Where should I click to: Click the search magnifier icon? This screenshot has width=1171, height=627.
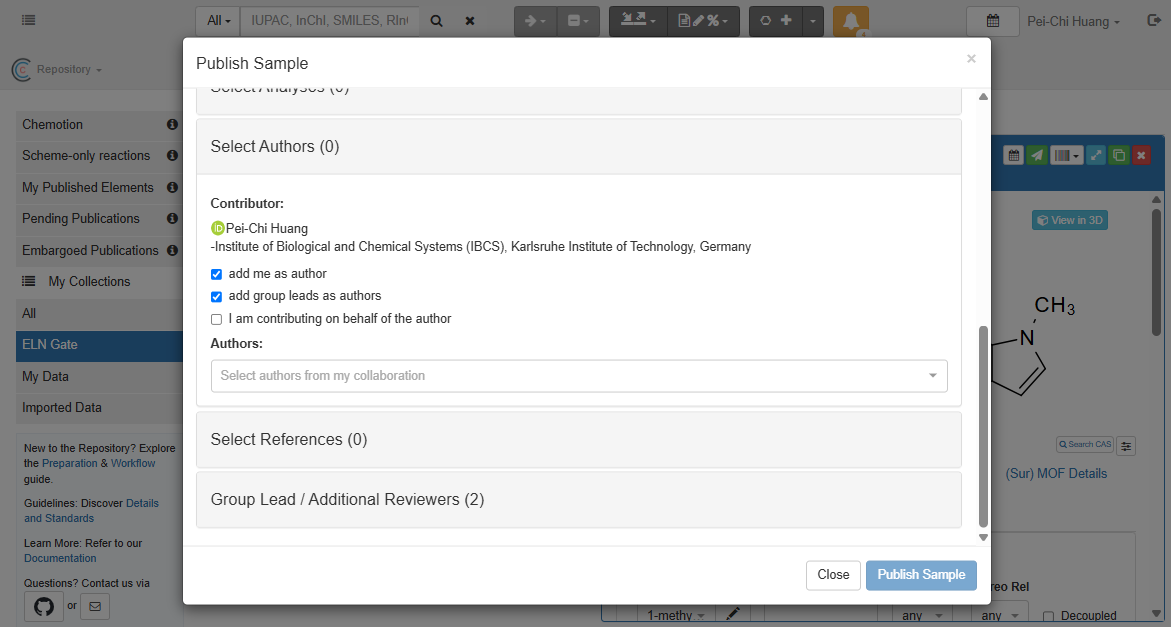[436, 21]
